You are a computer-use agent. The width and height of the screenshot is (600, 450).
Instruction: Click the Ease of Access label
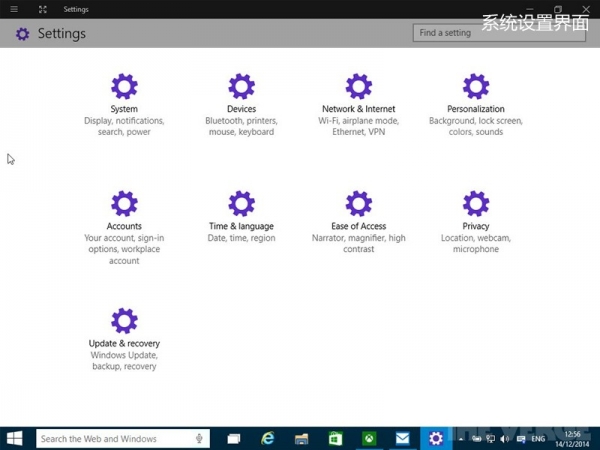tap(359, 226)
